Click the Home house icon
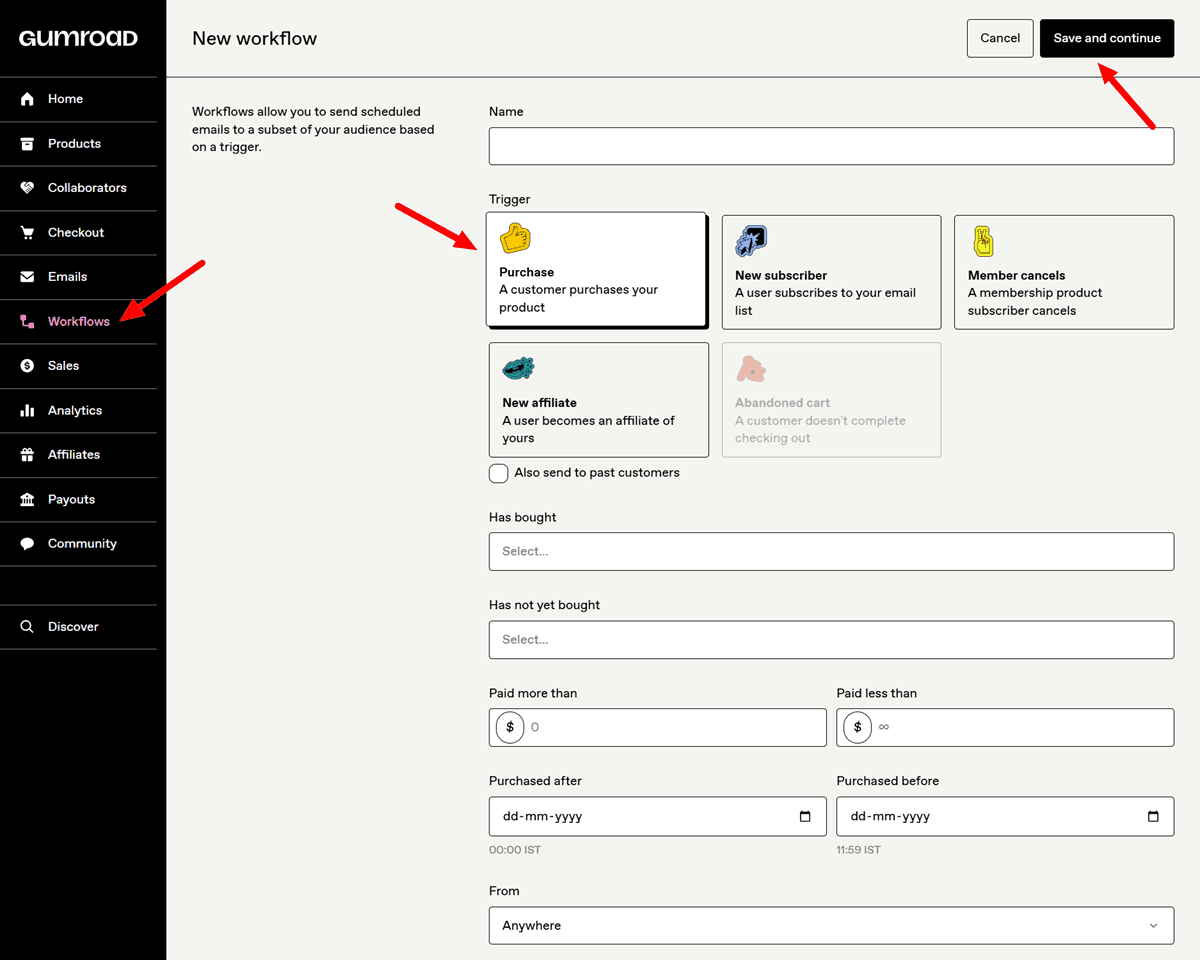The height and width of the screenshot is (960, 1200). click(x=27, y=99)
